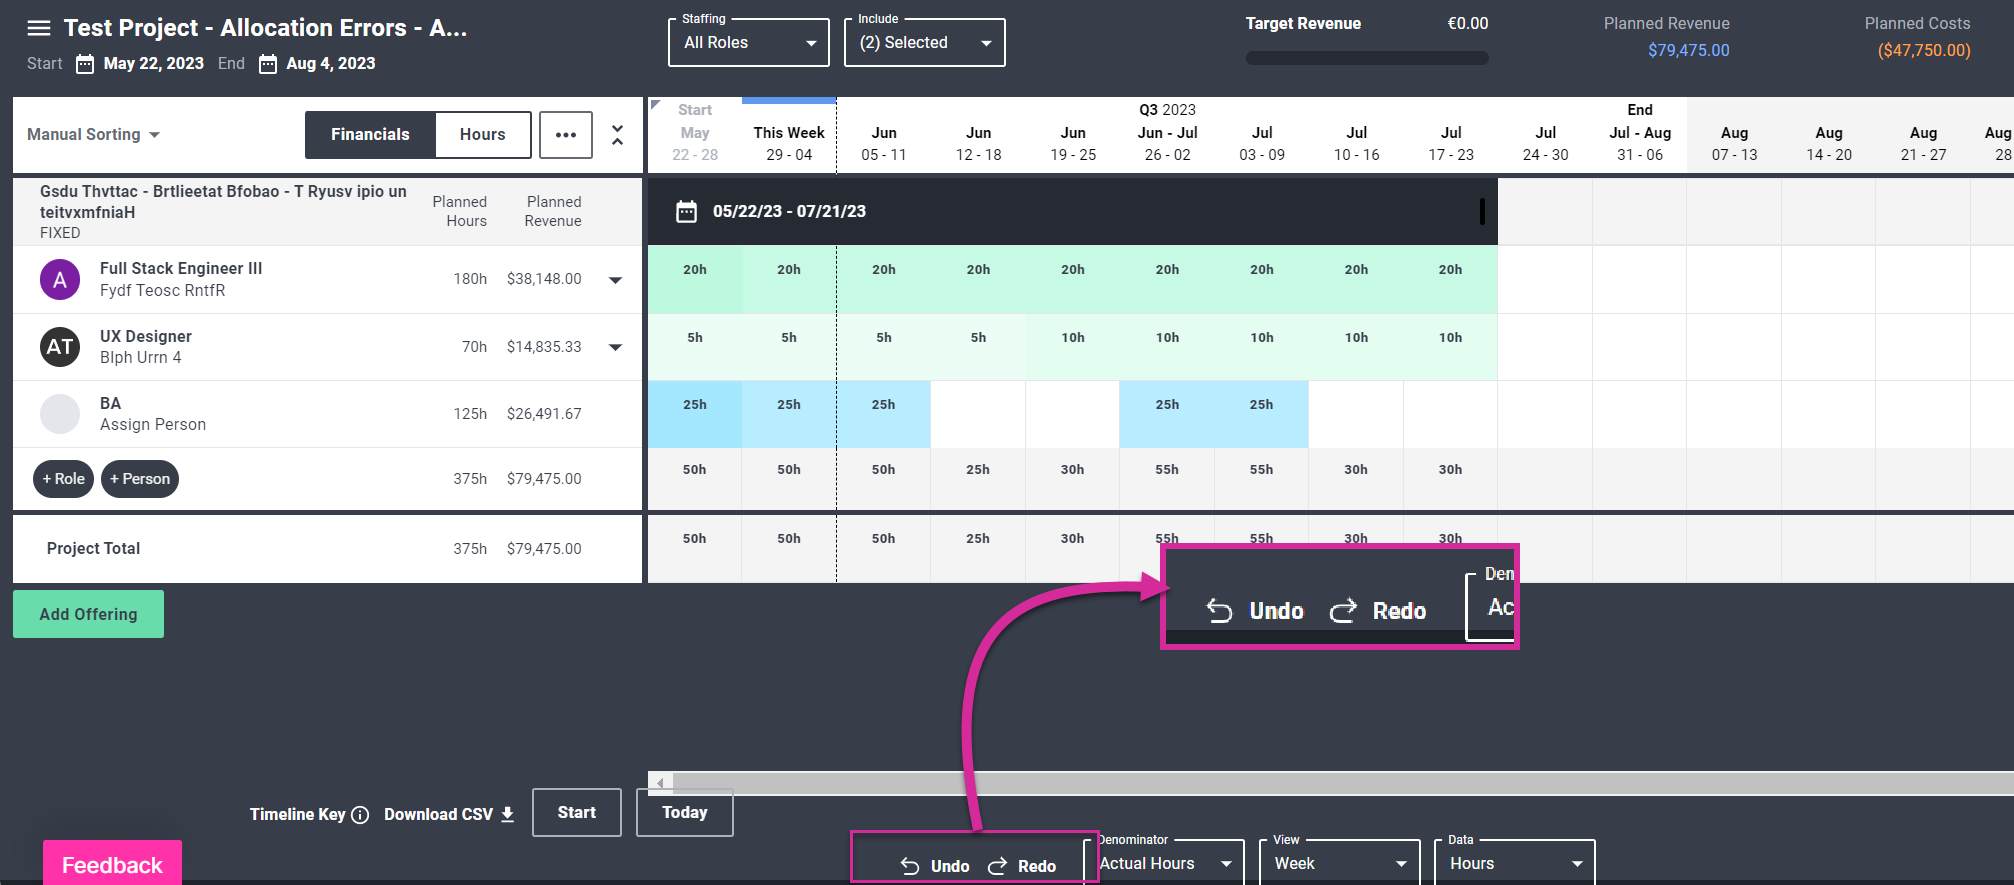Open the View Week dropdown

coord(1341,863)
